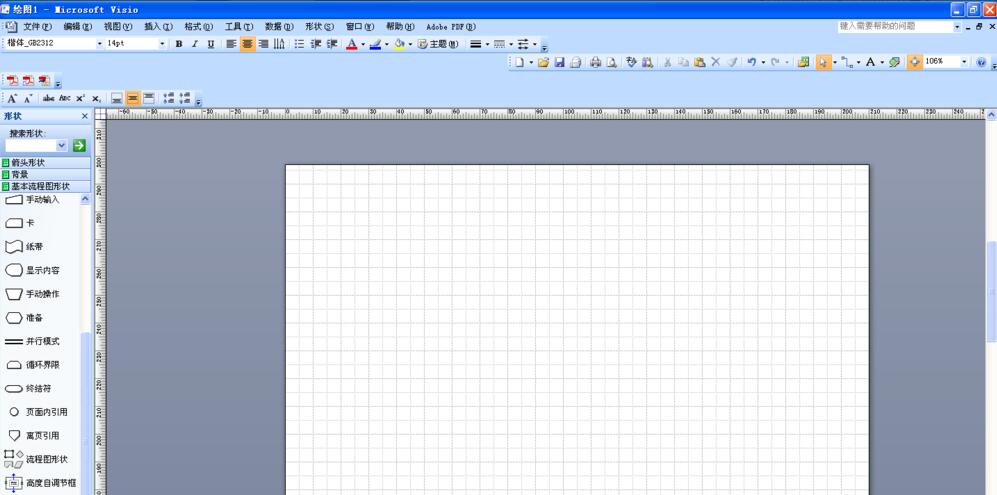The height and width of the screenshot is (495, 997).
Task: Open the Adobe PDF menu
Action: 450,27
